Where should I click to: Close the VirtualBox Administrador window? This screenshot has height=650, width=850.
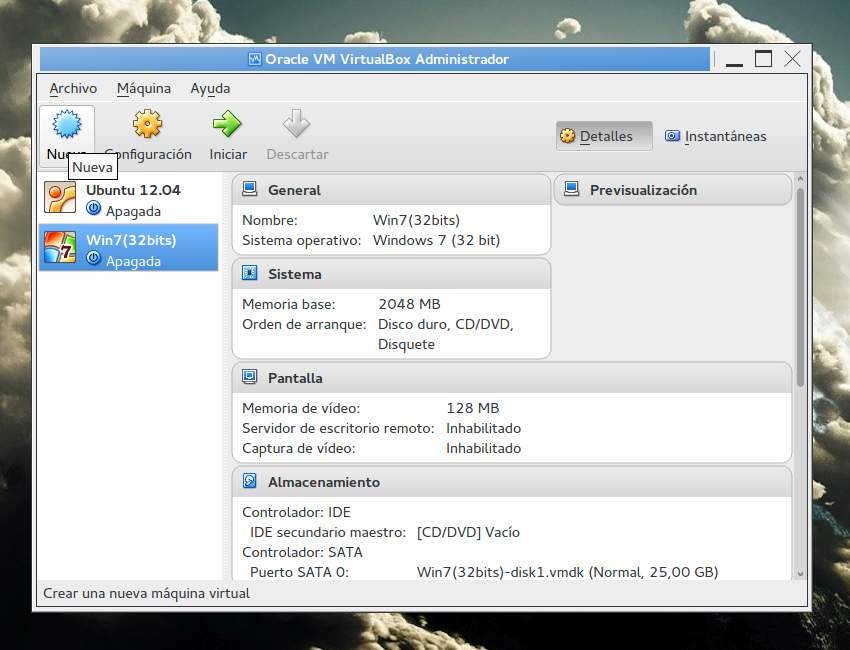(793, 59)
